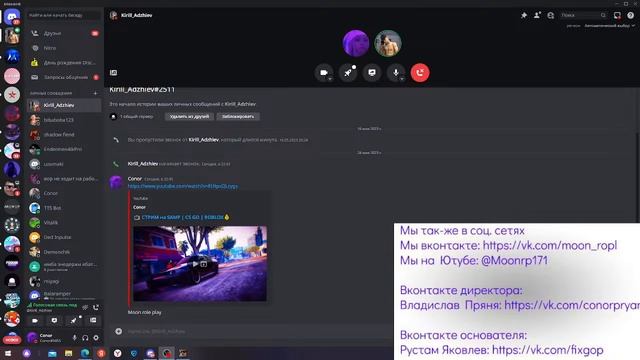640x360 pixels.
Task: Disconnect from voice in bottom-left panel
Action: [x=96, y=307]
